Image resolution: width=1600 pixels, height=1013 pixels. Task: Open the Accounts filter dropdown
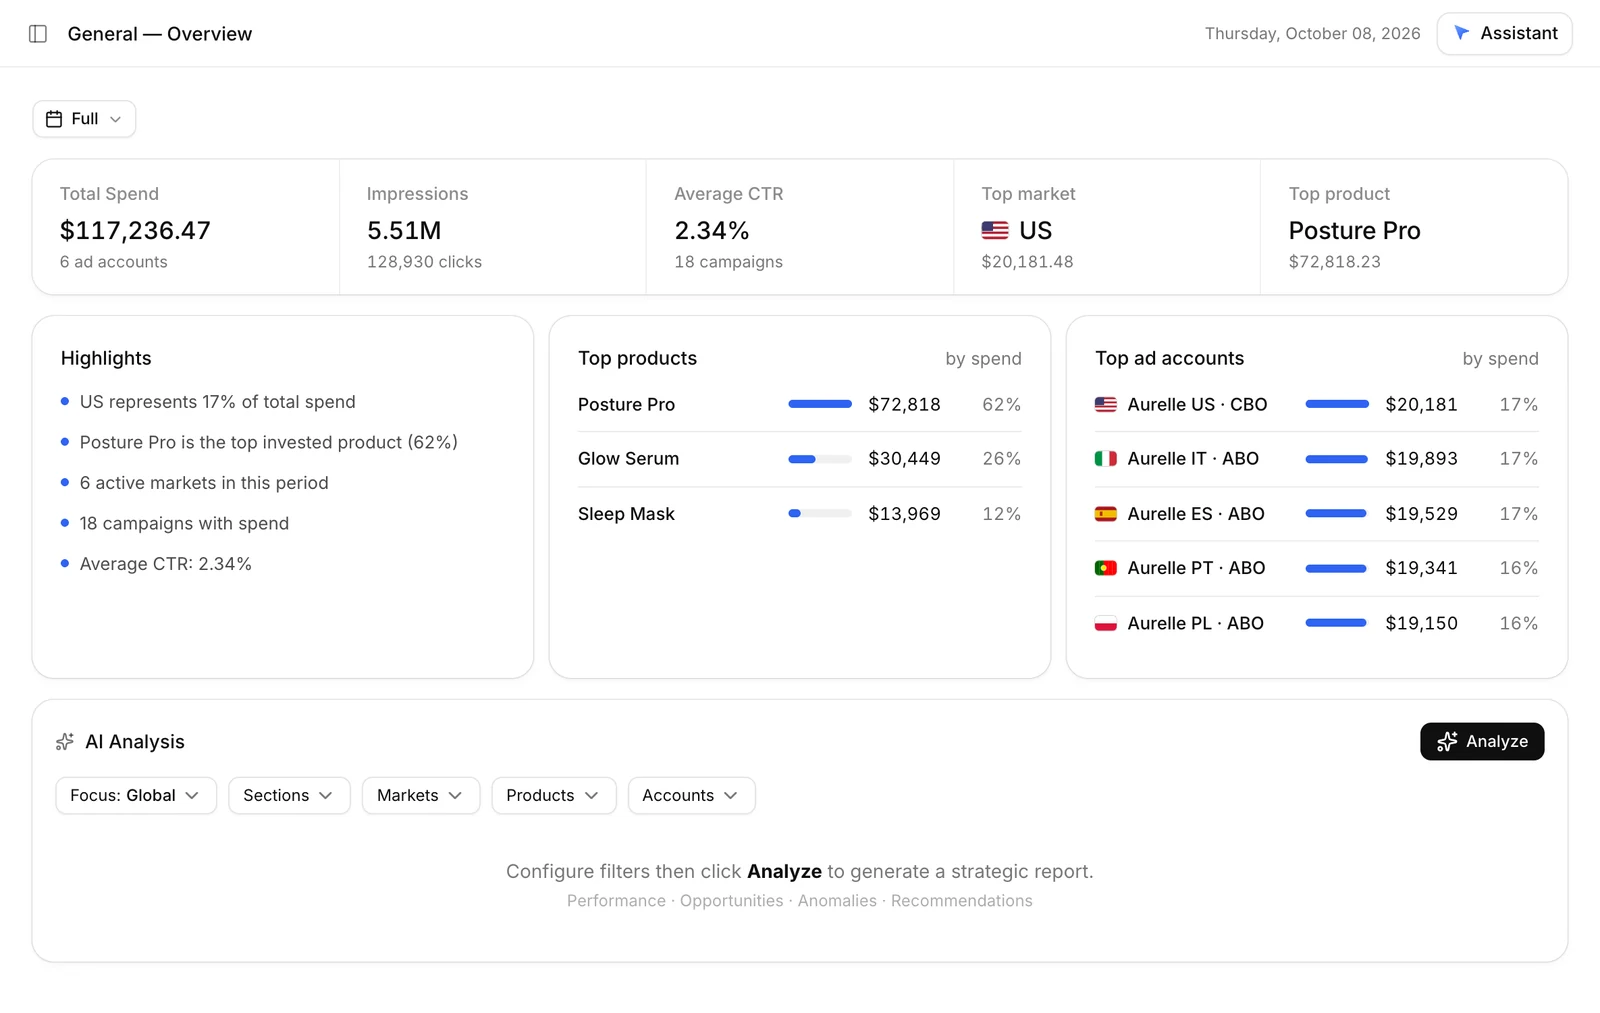[691, 796]
